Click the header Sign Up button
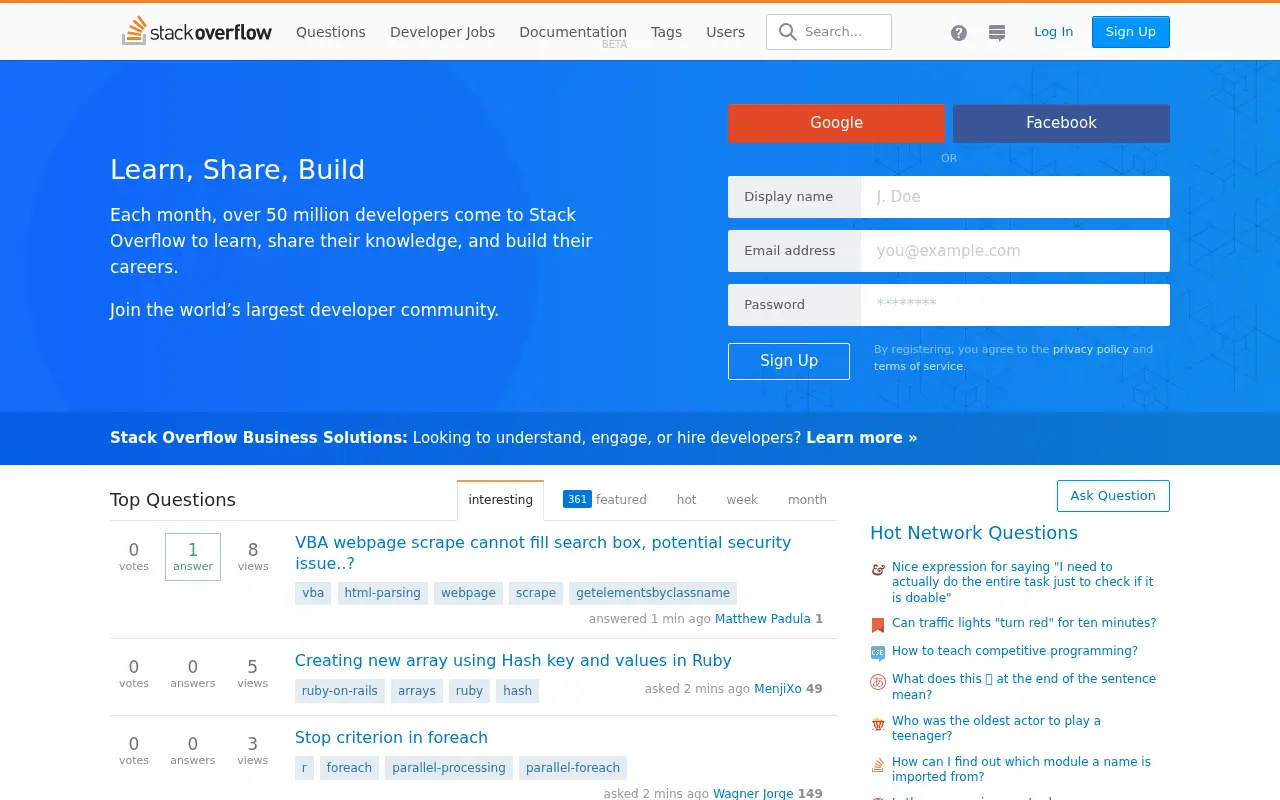The image size is (1280, 800). [1131, 32]
